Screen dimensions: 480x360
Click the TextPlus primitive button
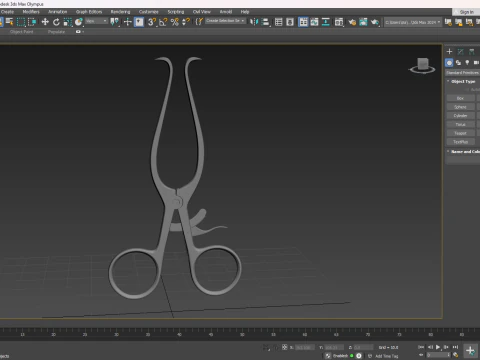pos(460,142)
